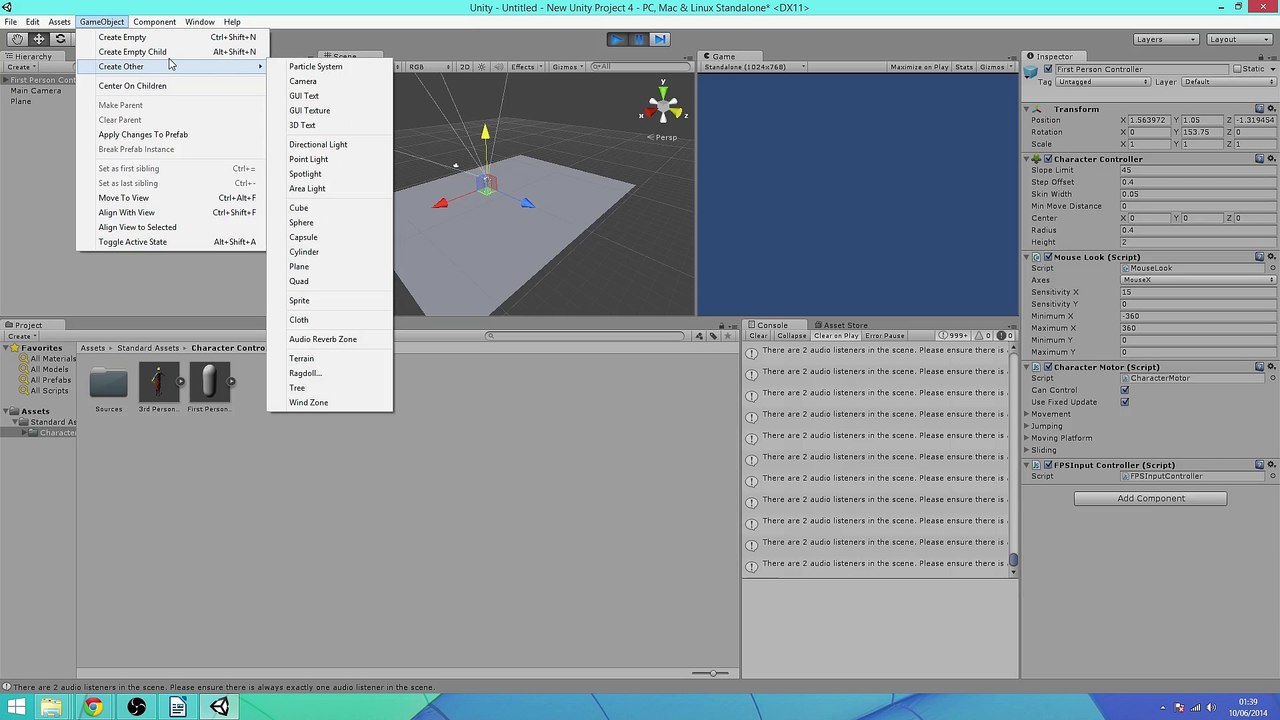Toggle Character Controller enabled checkbox
1280x720 pixels.
coord(1048,159)
